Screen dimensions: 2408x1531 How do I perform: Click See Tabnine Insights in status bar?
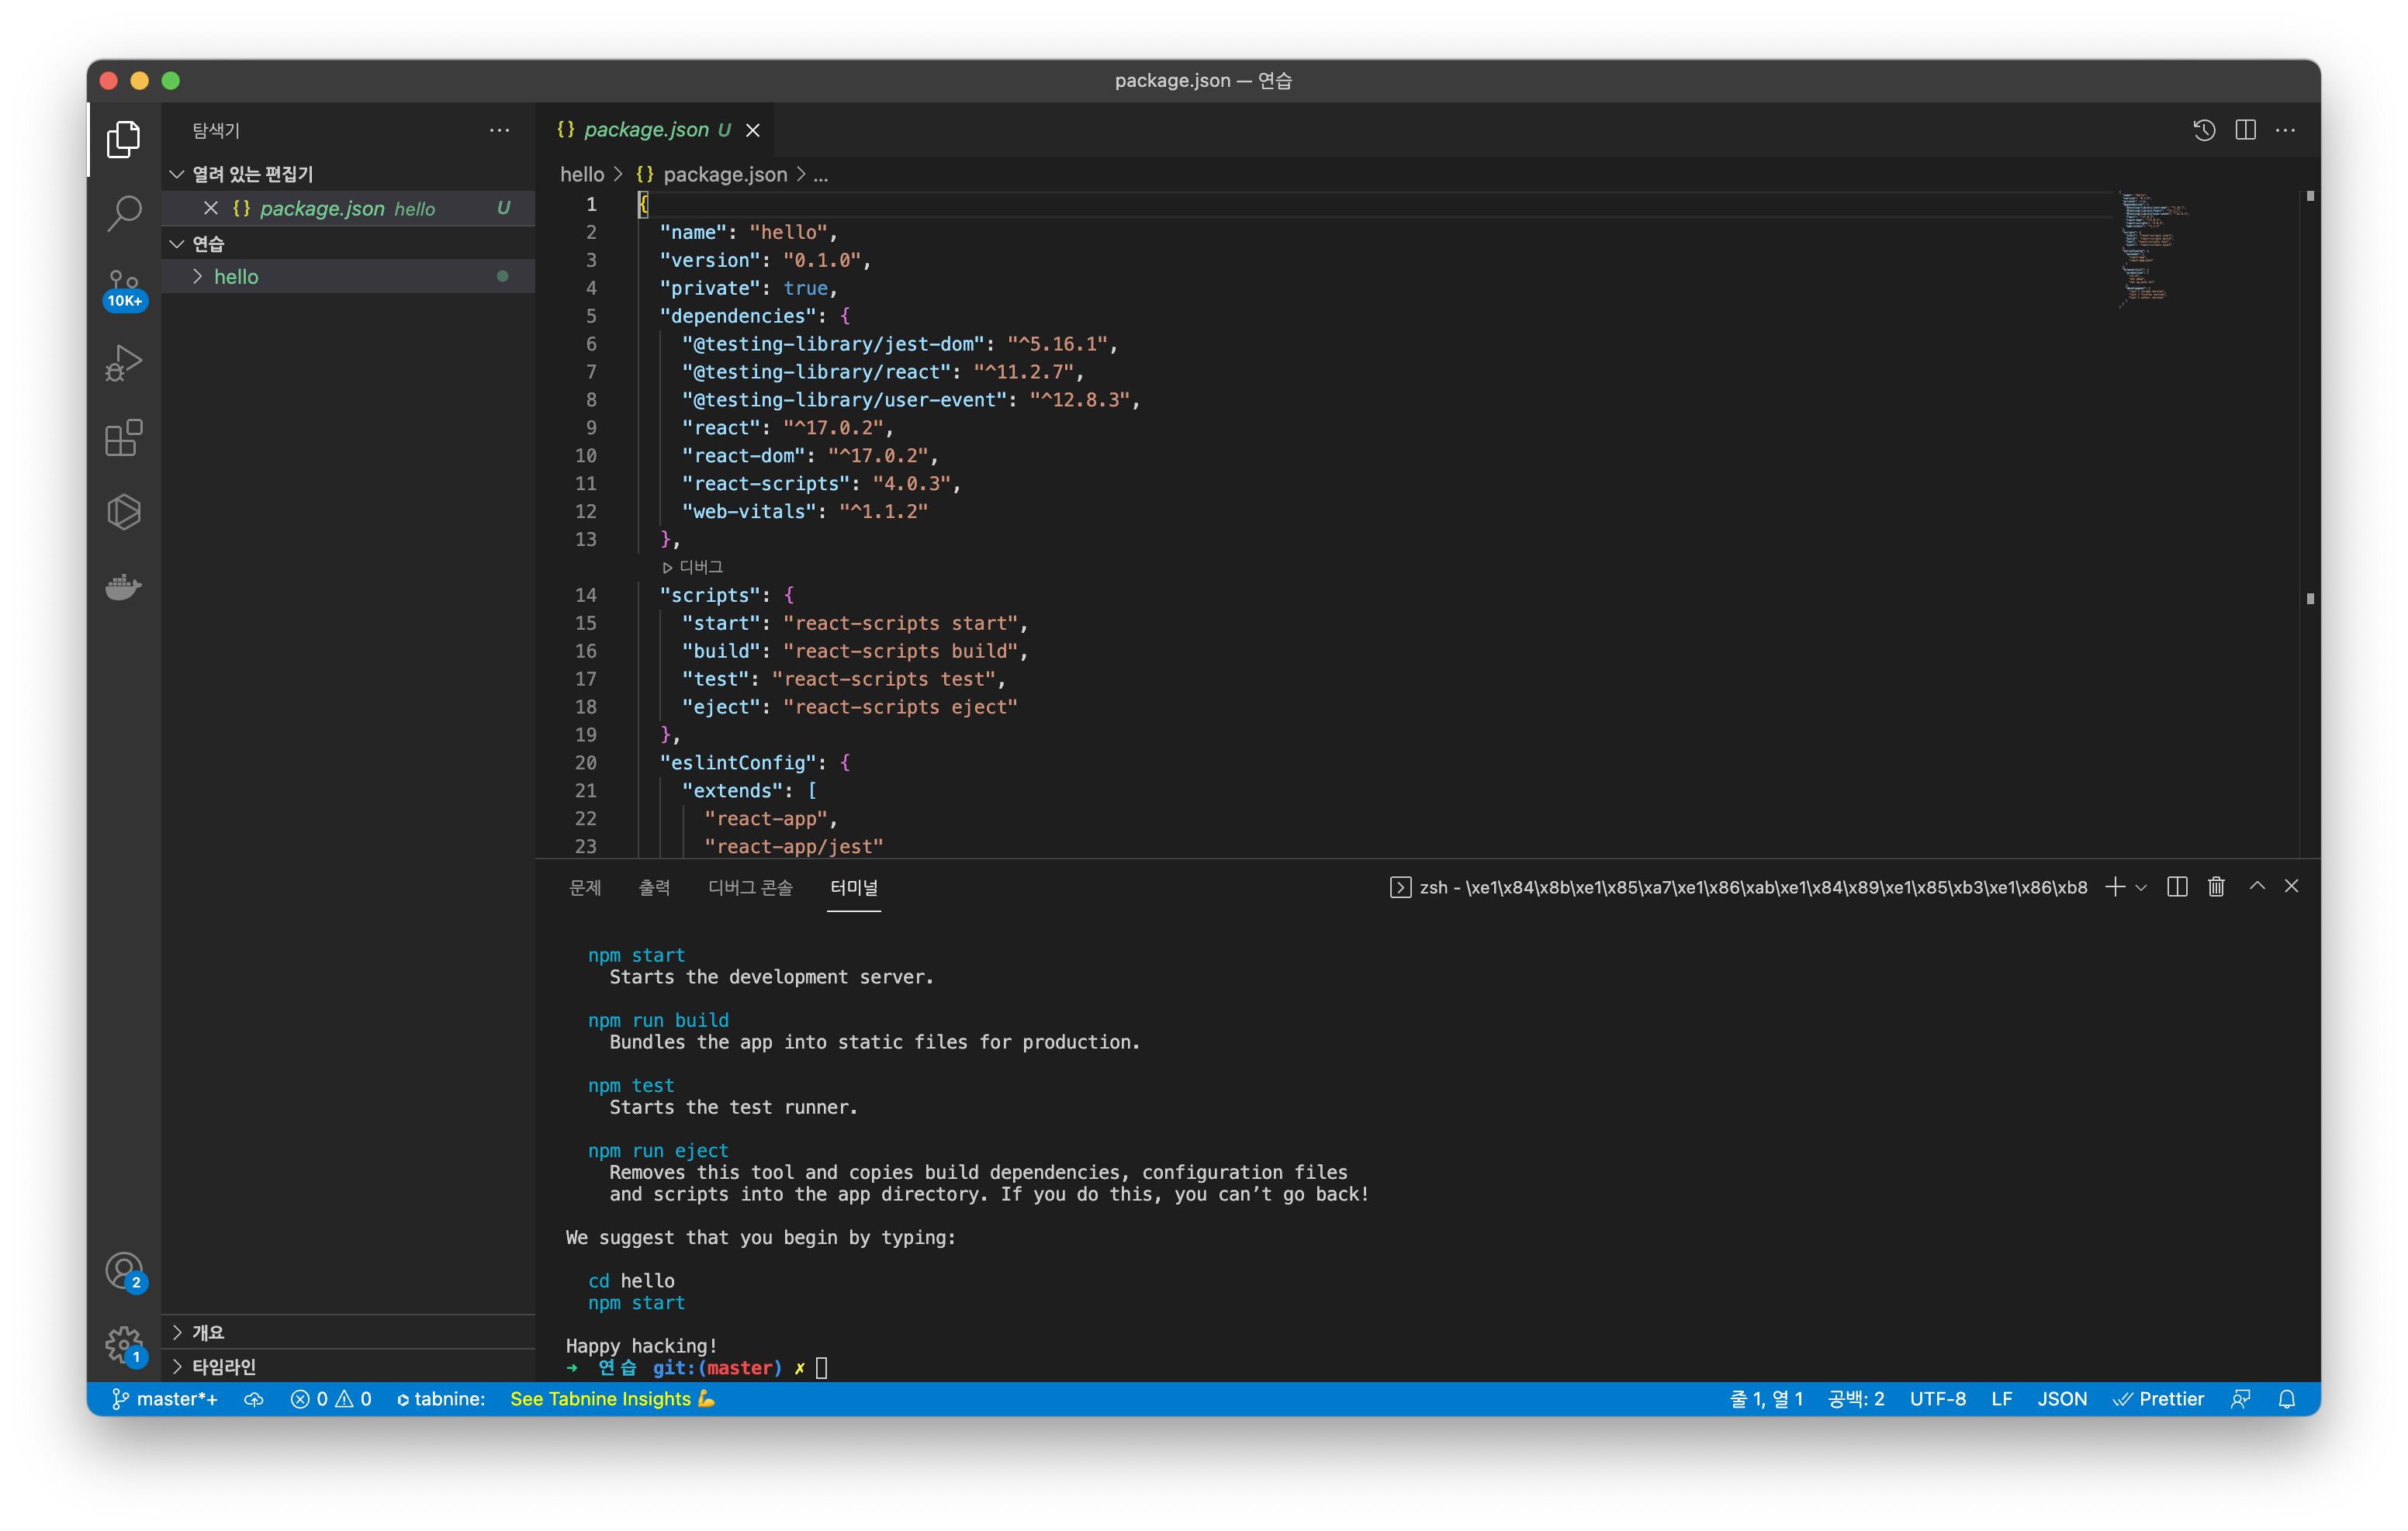(x=611, y=1399)
